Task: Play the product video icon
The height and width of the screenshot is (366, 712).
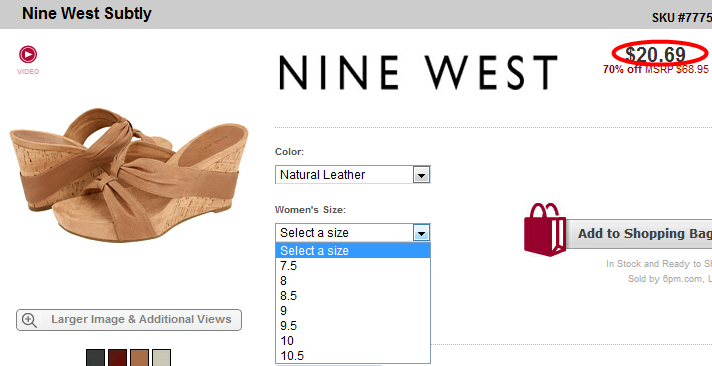Action: [28, 54]
